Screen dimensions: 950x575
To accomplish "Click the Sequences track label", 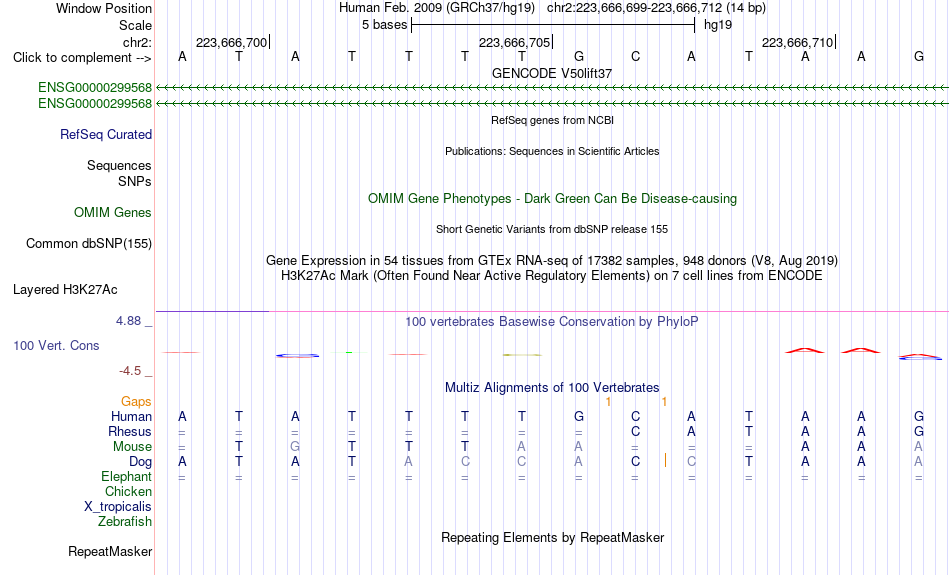I will (x=119, y=165).
